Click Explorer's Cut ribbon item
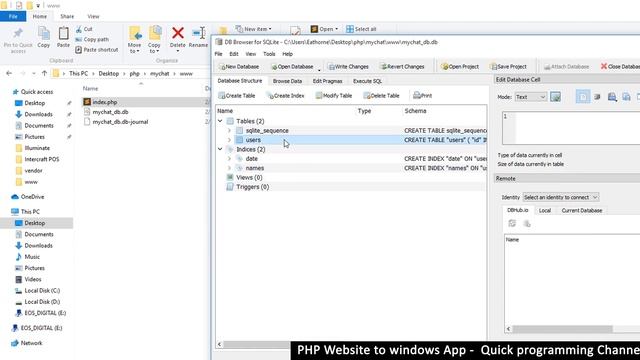640x360 pixels. click(x=84, y=29)
